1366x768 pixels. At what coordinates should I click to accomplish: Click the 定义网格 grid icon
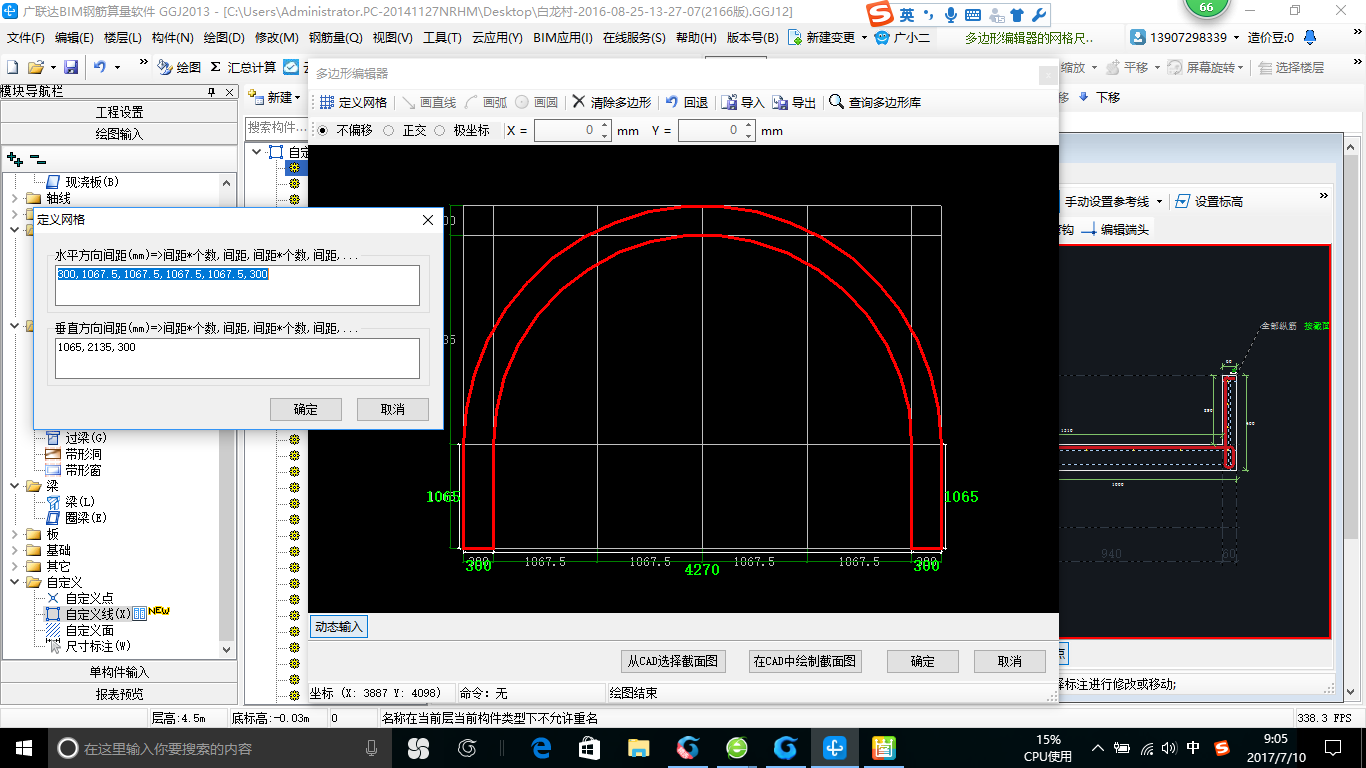[x=327, y=102]
